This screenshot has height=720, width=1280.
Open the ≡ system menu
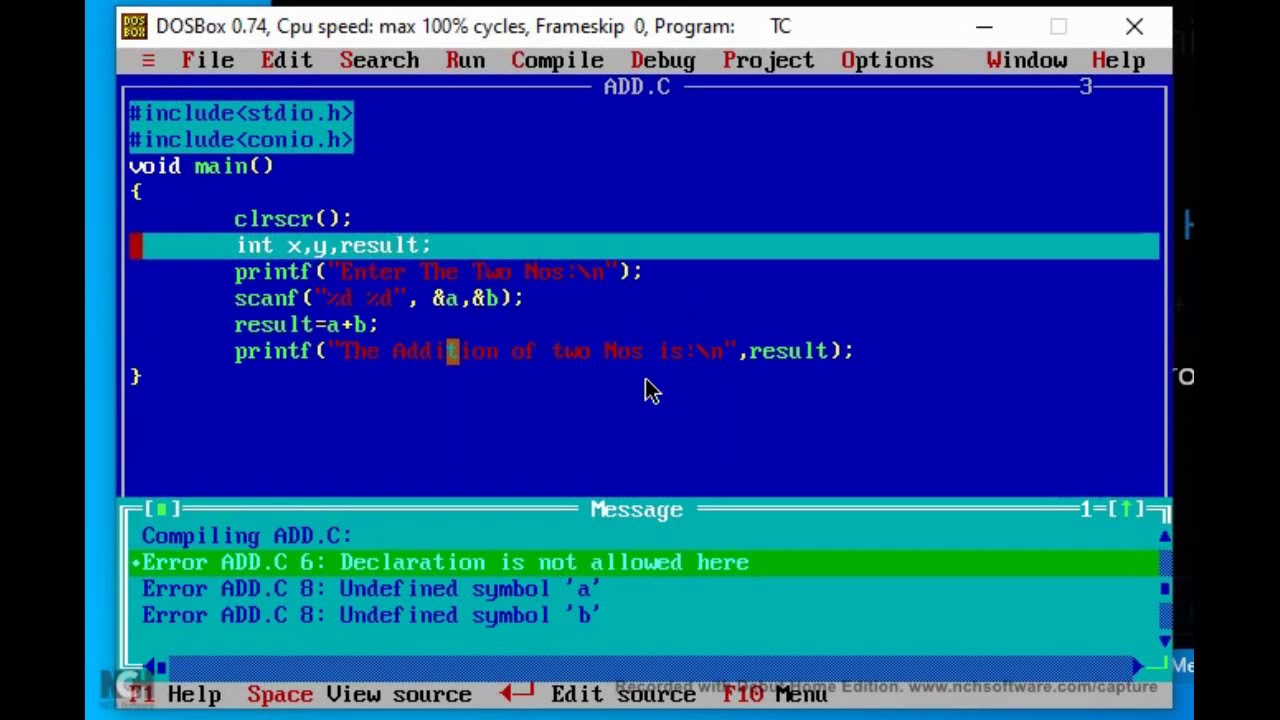tap(148, 61)
